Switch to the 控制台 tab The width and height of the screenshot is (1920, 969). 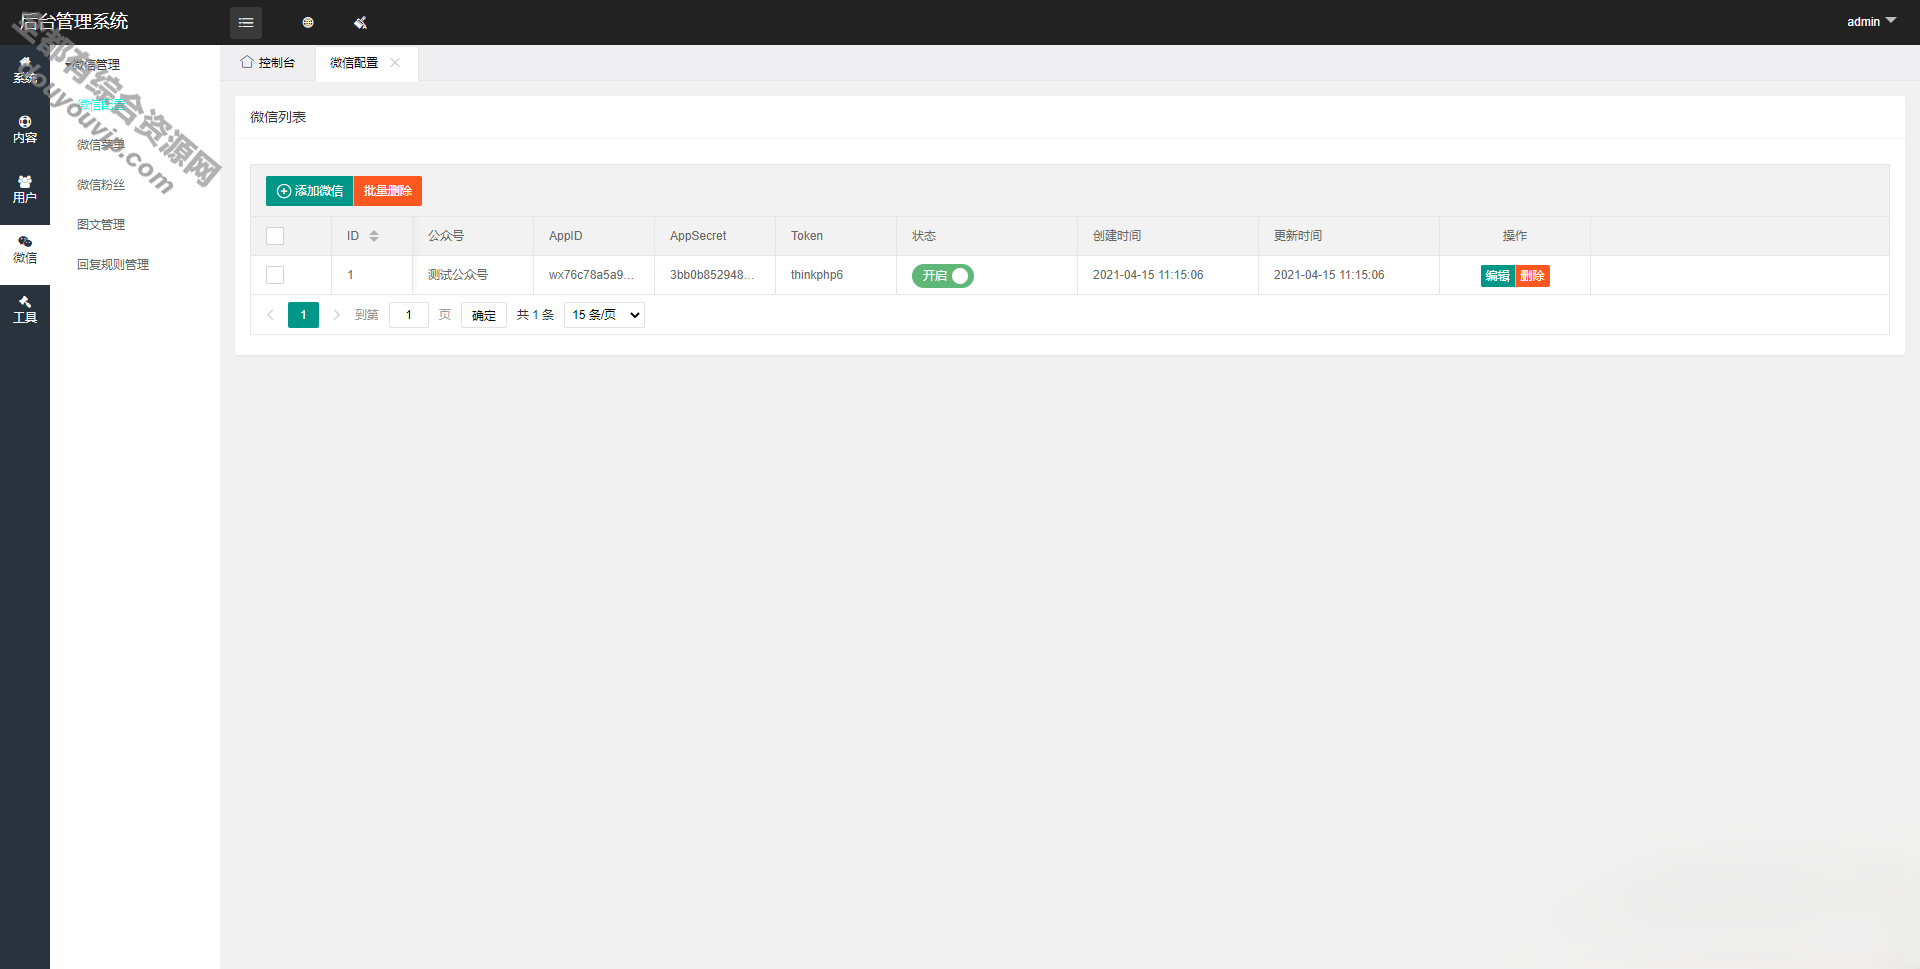coord(268,62)
